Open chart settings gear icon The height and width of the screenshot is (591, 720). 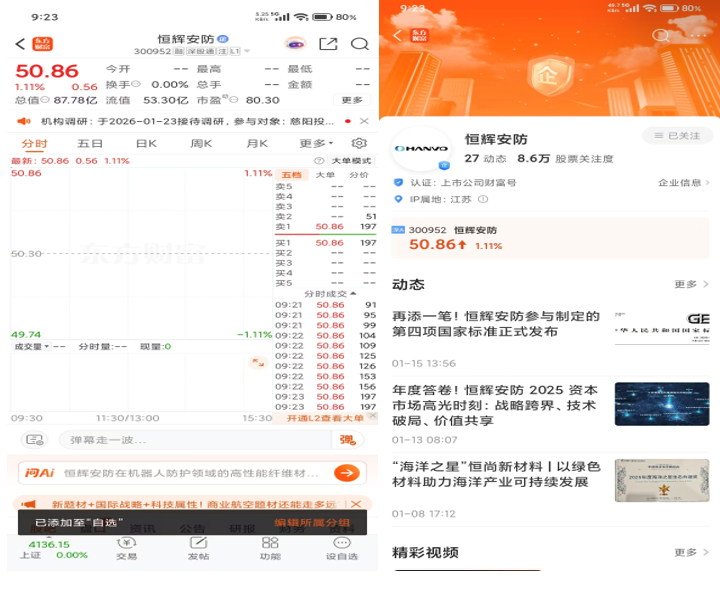pyautogui.click(x=359, y=143)
